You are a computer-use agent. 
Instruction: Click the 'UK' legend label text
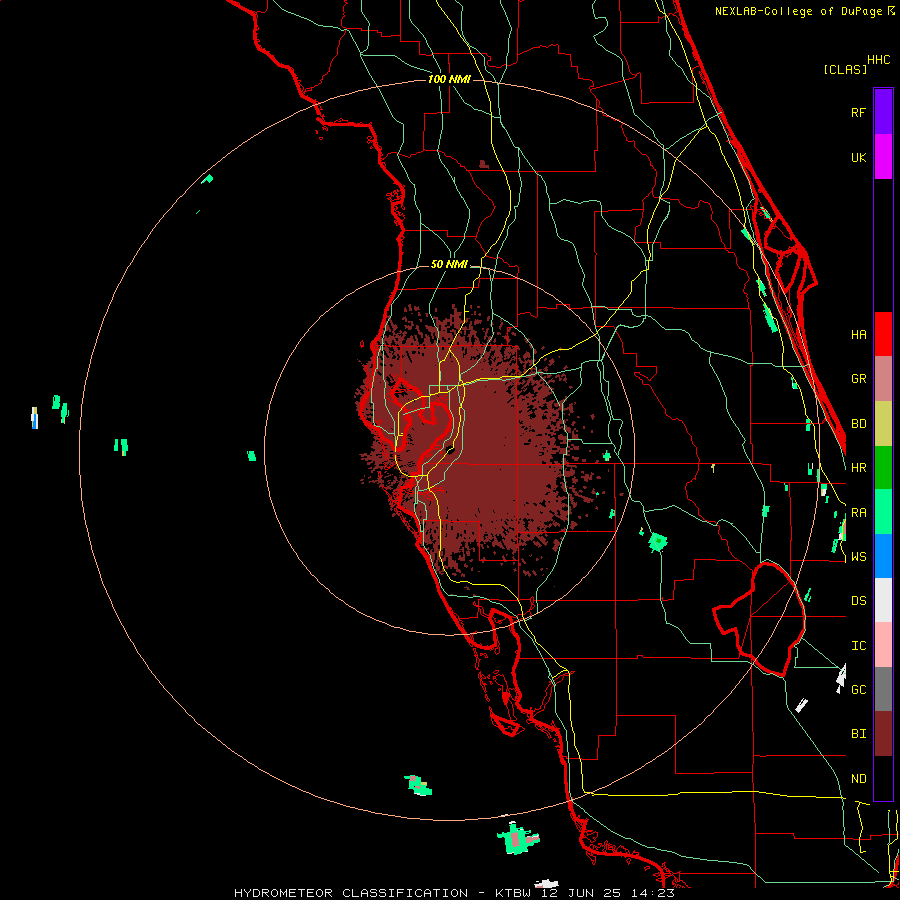[x=858, y=158]
